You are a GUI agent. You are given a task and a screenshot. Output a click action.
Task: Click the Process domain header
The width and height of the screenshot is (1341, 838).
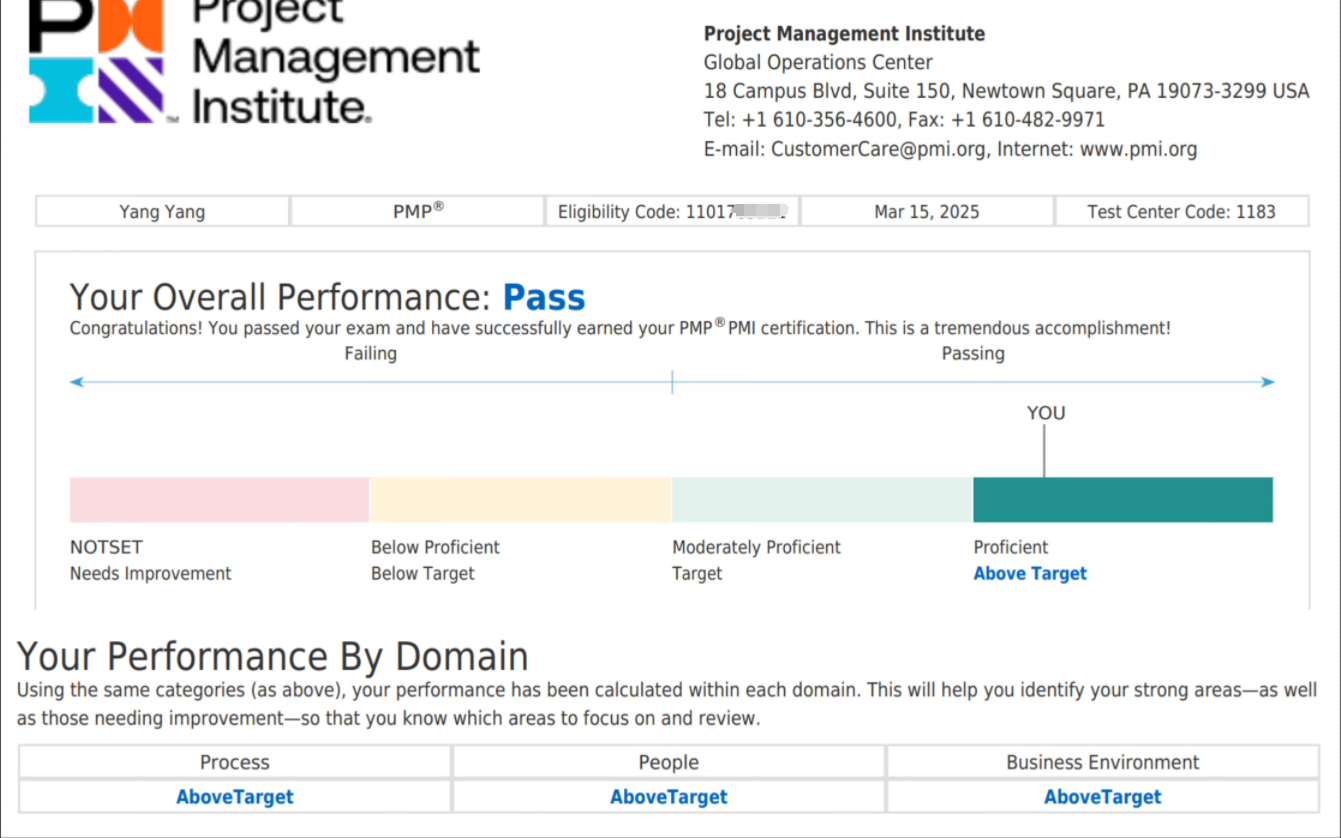click(x=235, y=762)
